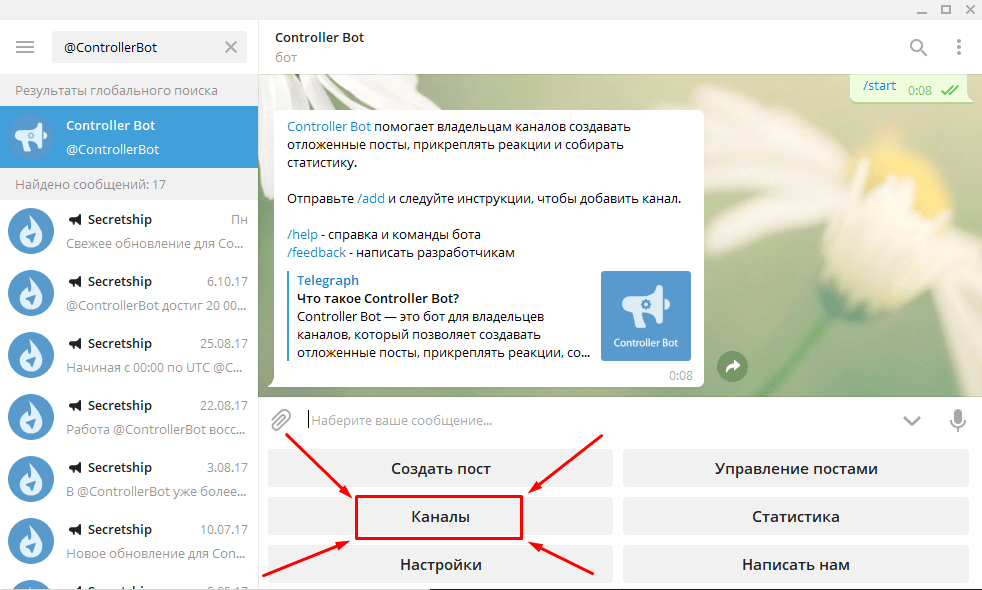Screen dimensions: 982x590
Task: Click Secretship avatar beside 25.08.17 message
Action: (x=31, y=355)
